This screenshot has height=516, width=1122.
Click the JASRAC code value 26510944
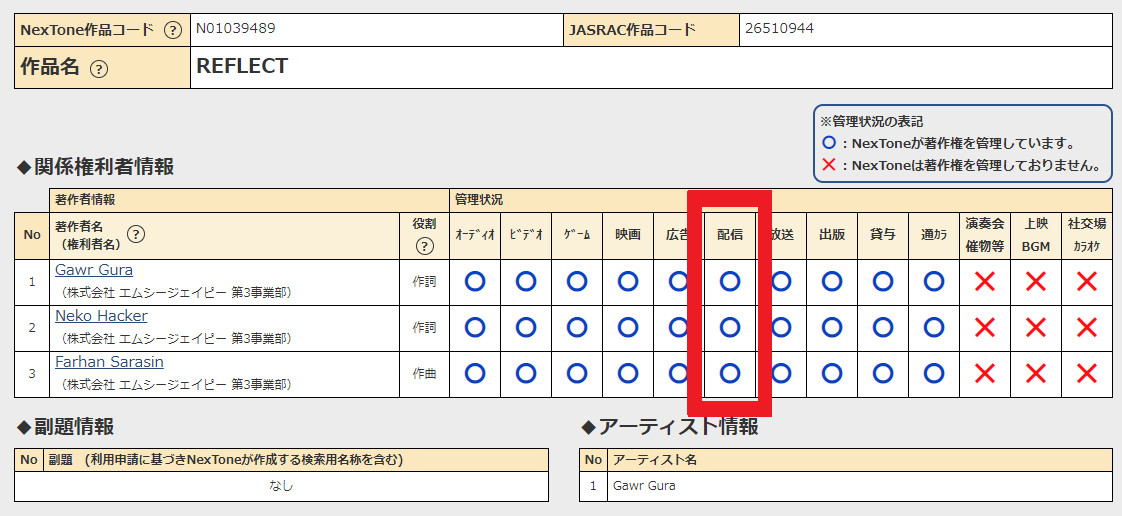pos(779,29)
